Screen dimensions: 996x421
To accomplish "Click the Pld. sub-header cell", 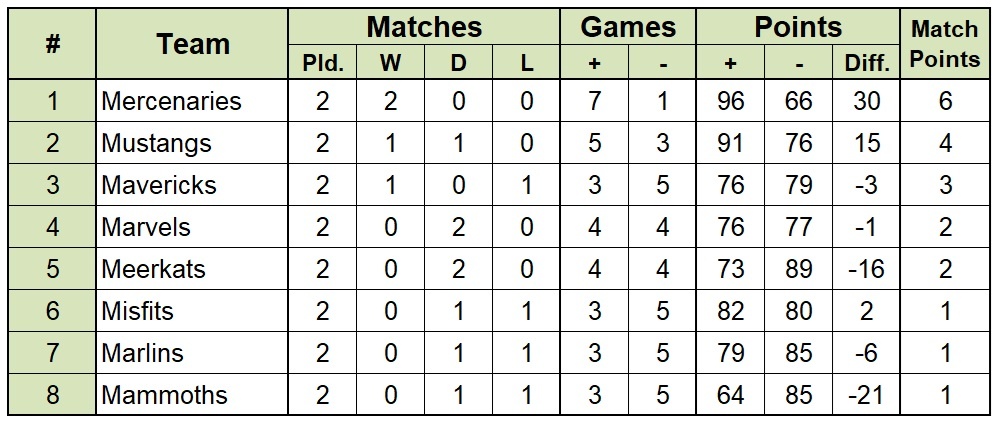I will coord(323,62).
